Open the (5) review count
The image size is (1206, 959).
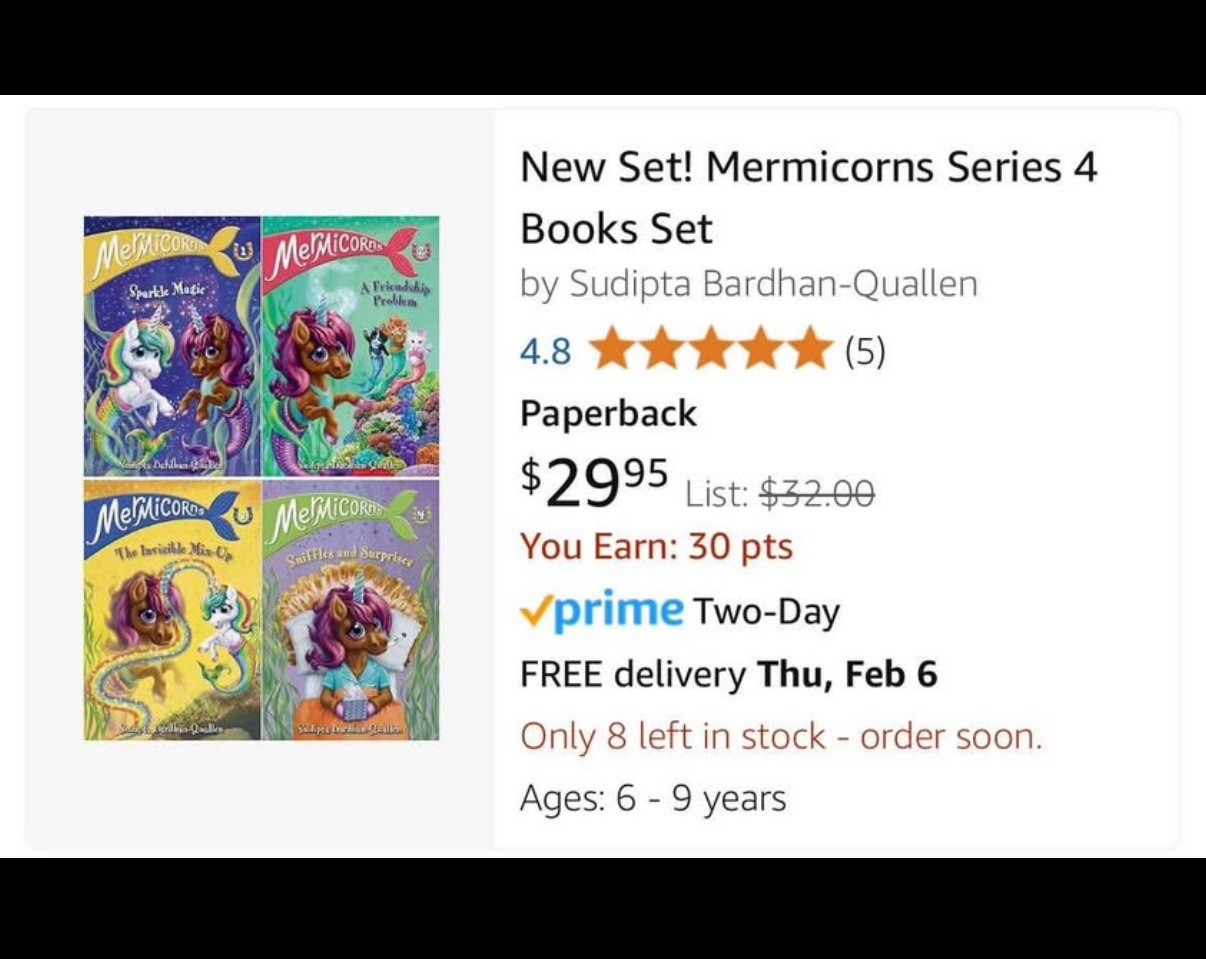[864, 351]
